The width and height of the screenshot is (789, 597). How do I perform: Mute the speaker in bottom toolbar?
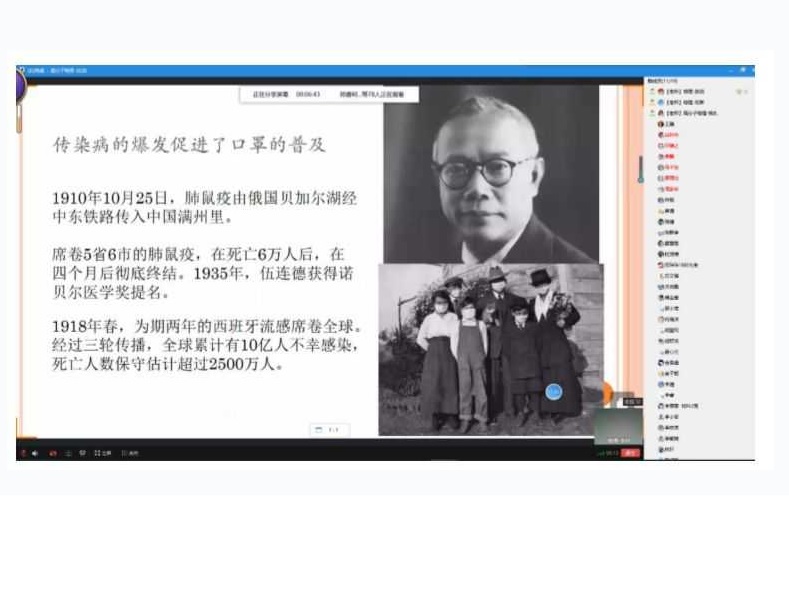click(x=35, y=453)
